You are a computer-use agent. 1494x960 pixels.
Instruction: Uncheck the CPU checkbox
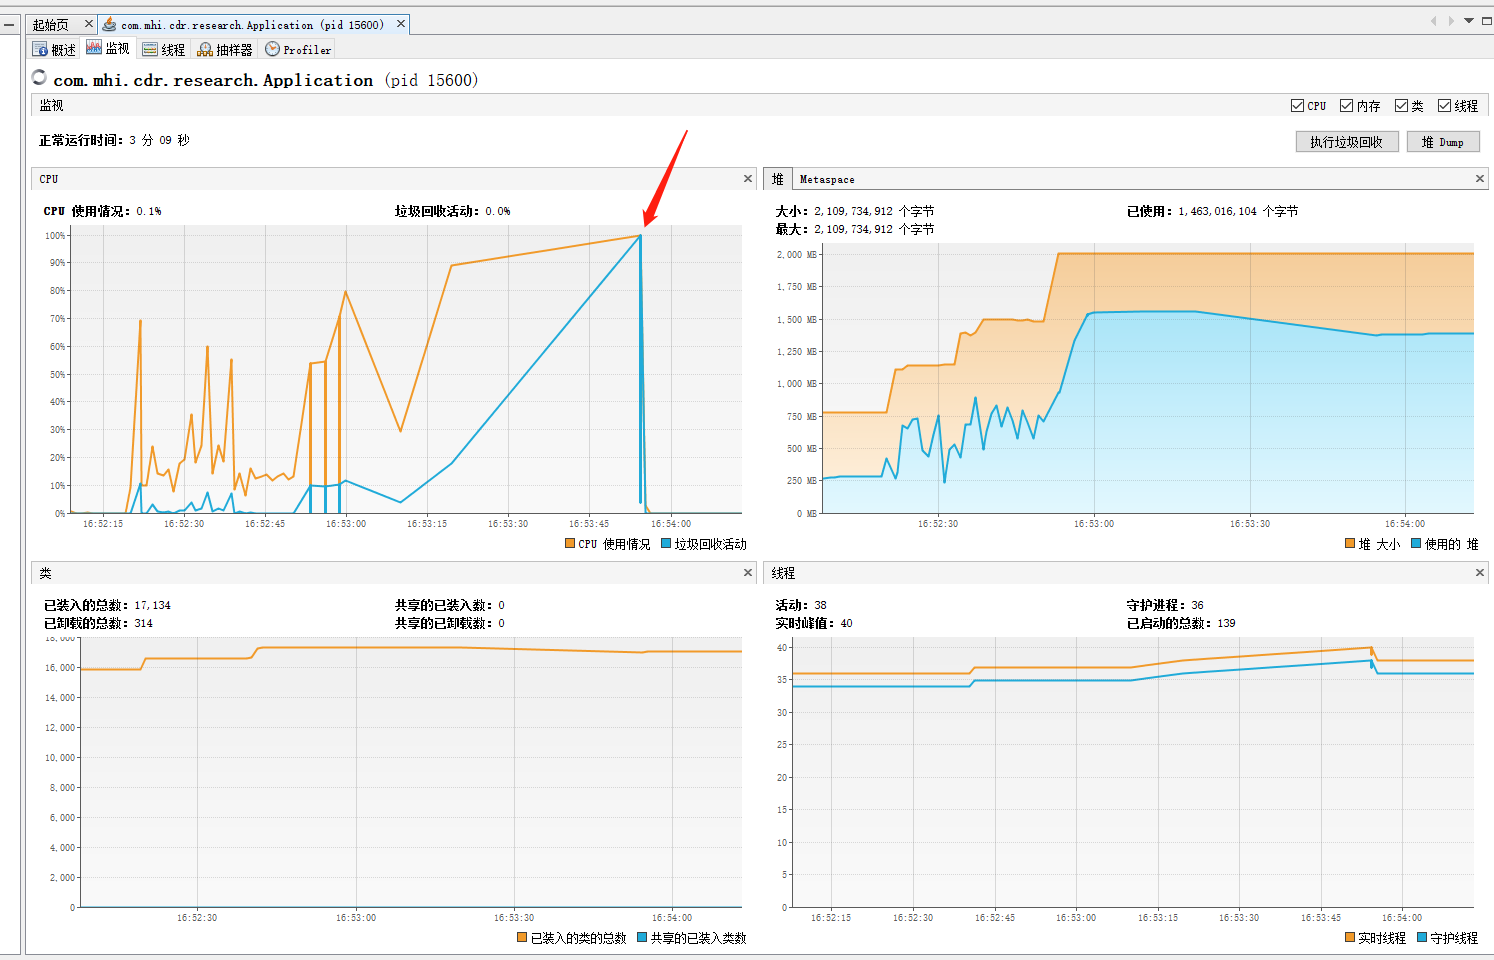click(1297, 105)
